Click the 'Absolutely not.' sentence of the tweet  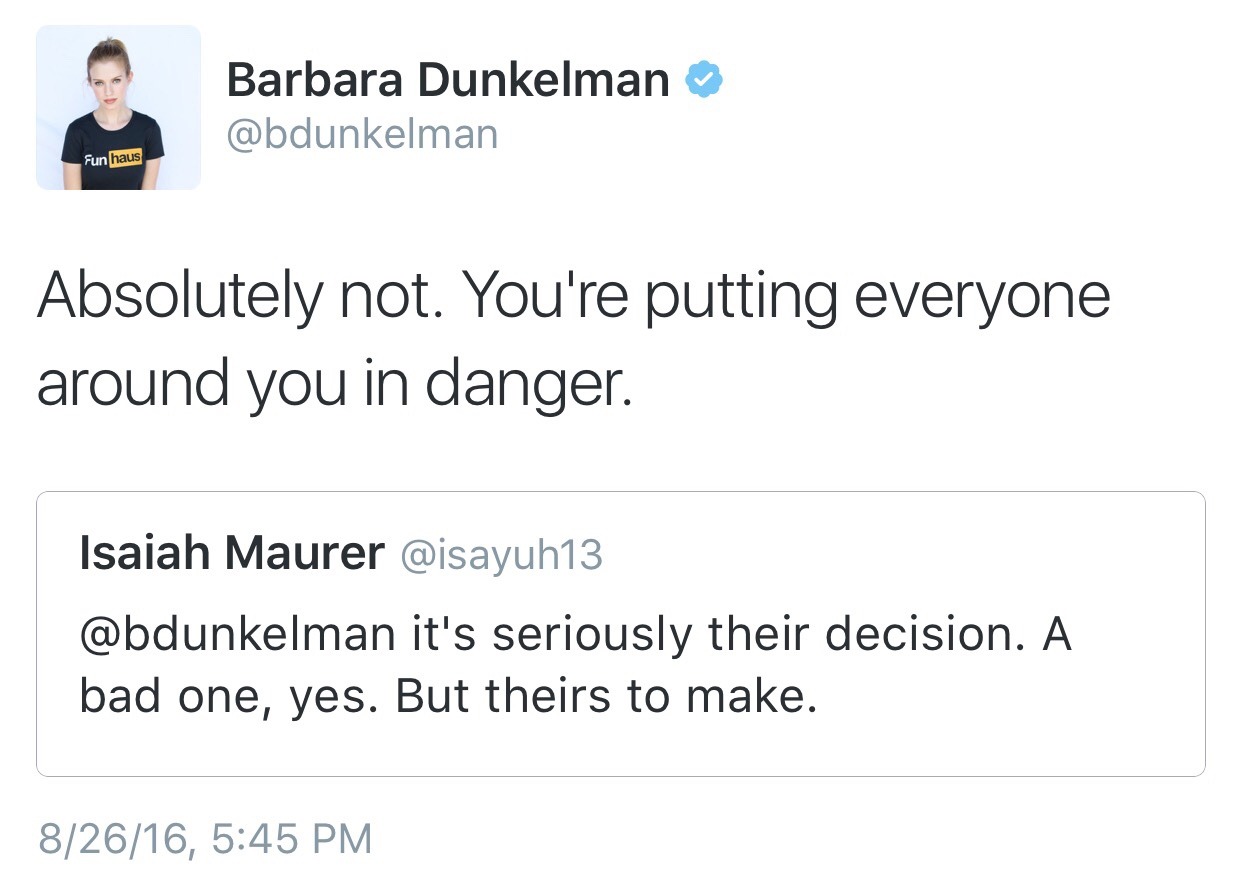click(238, 297)
